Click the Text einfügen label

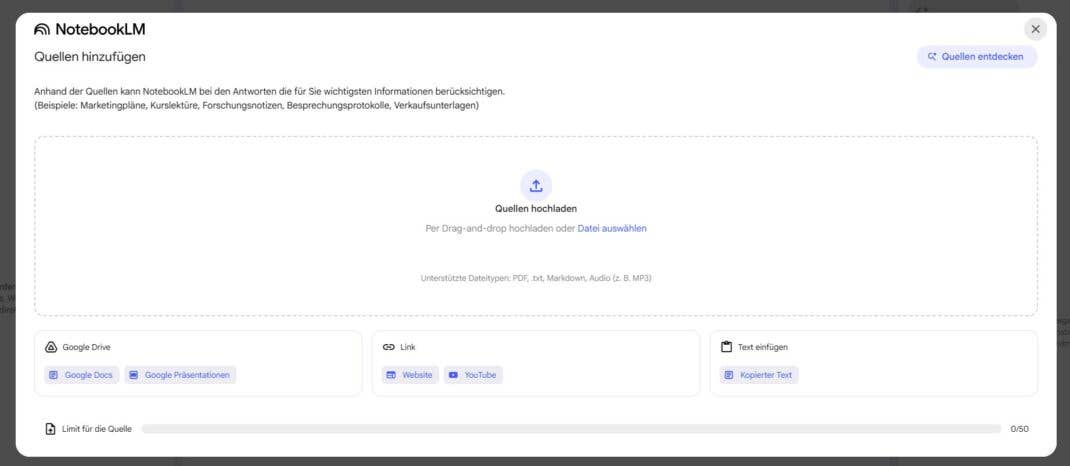[x=762, y=347]
